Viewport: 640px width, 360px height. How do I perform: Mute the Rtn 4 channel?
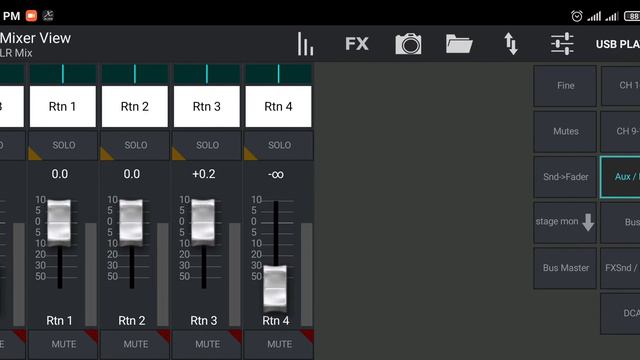pos(278,344)
